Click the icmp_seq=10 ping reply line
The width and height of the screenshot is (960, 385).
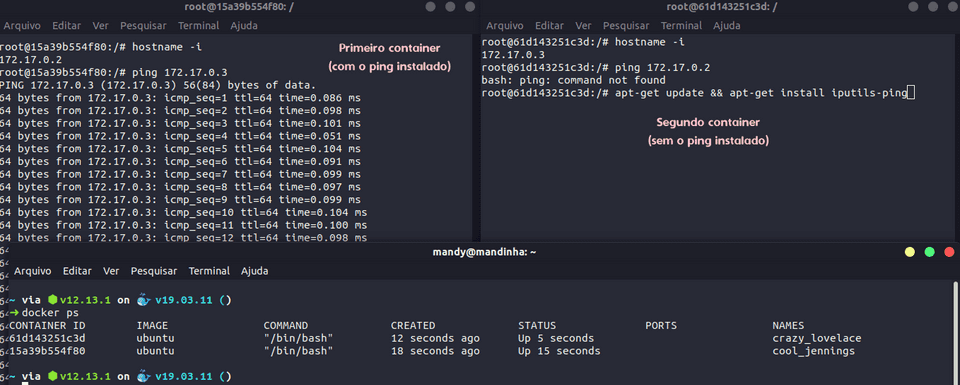pyautogui.click(x=184, y=212)
